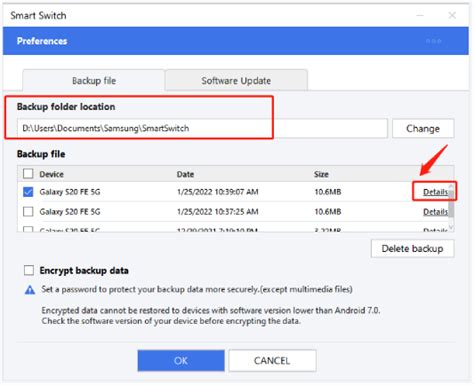Screen dimensions: 474x385
Task: Select the date 1/25/2022 10:39:07 AM cell
Action: pyautogui.click(x=218, y=192)
